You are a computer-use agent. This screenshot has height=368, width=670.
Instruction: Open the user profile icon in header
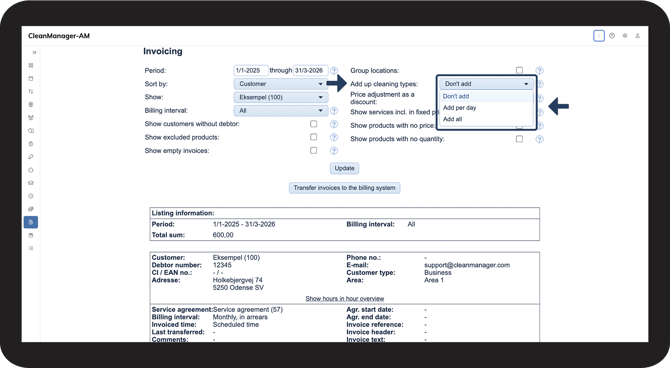[x=638, y=36]
